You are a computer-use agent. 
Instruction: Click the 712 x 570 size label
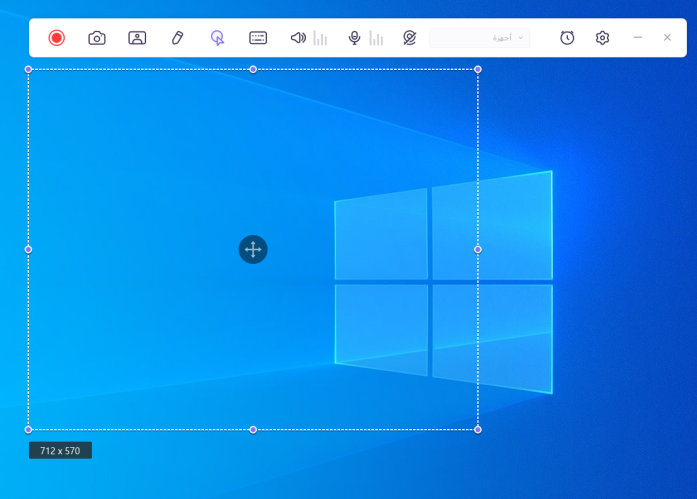(60, 451)
